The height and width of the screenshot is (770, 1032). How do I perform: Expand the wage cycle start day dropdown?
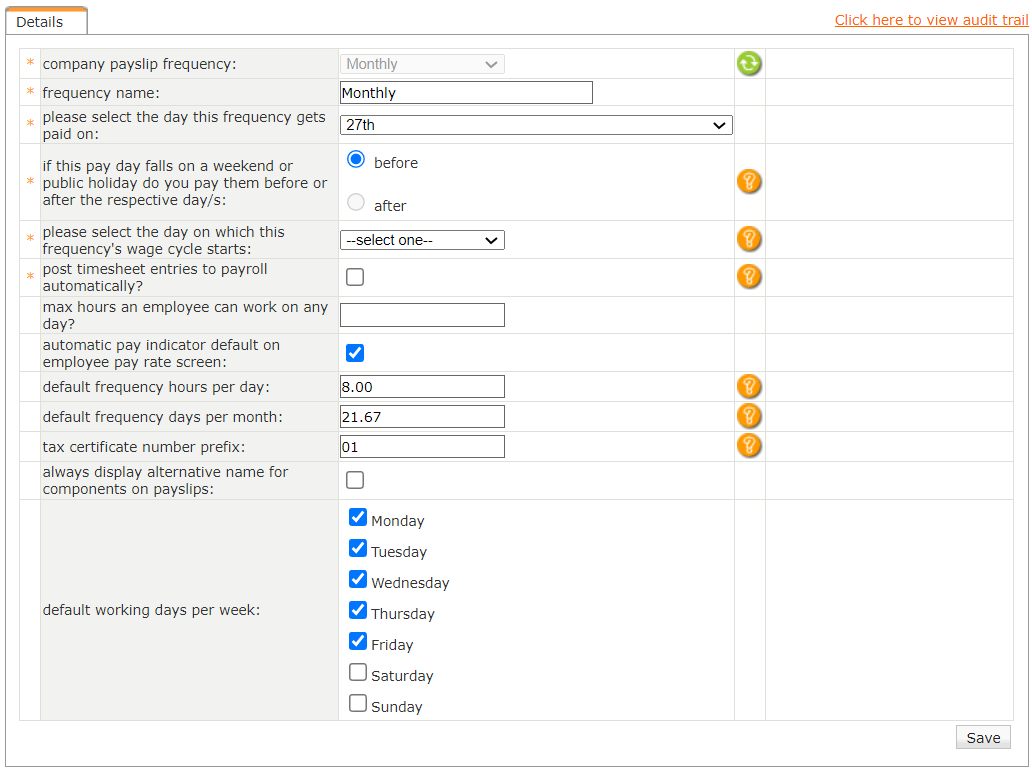click(422, 240)
